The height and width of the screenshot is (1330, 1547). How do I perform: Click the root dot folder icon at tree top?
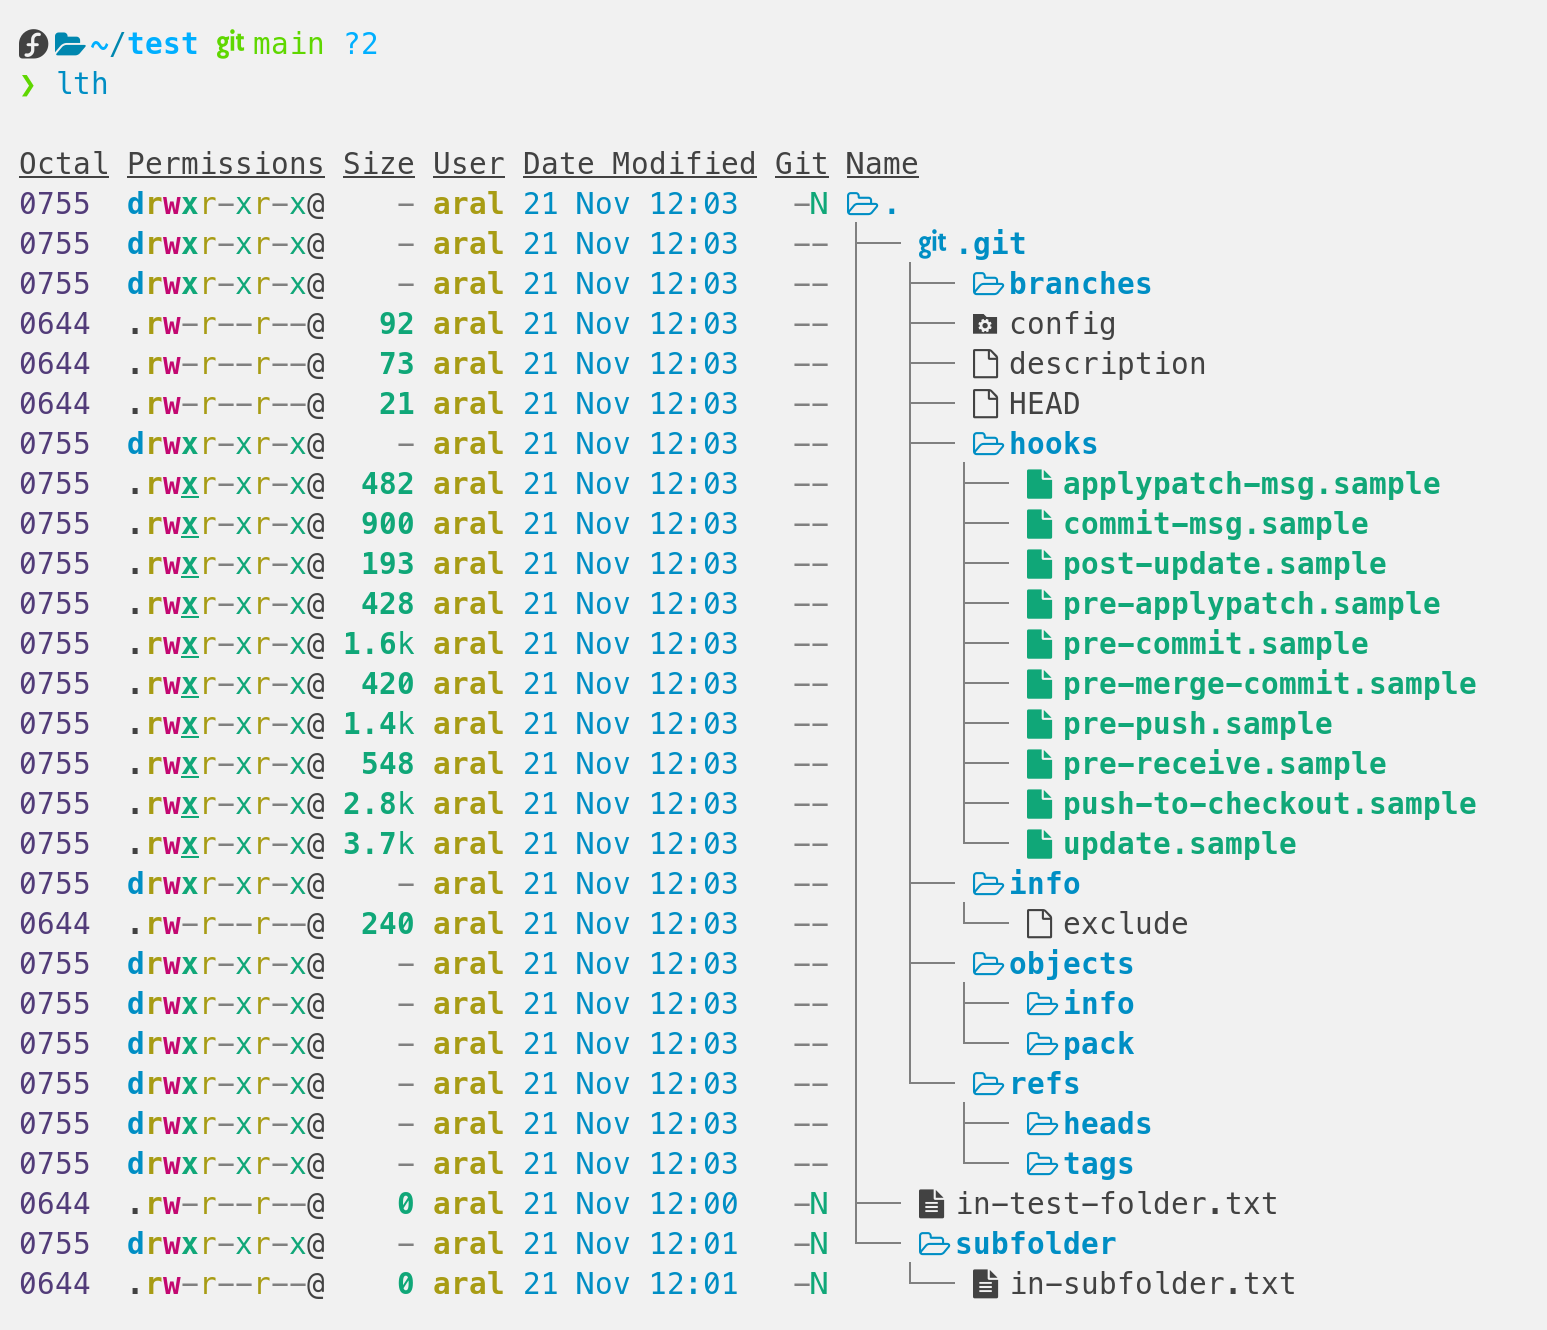[x=862, y=203]
